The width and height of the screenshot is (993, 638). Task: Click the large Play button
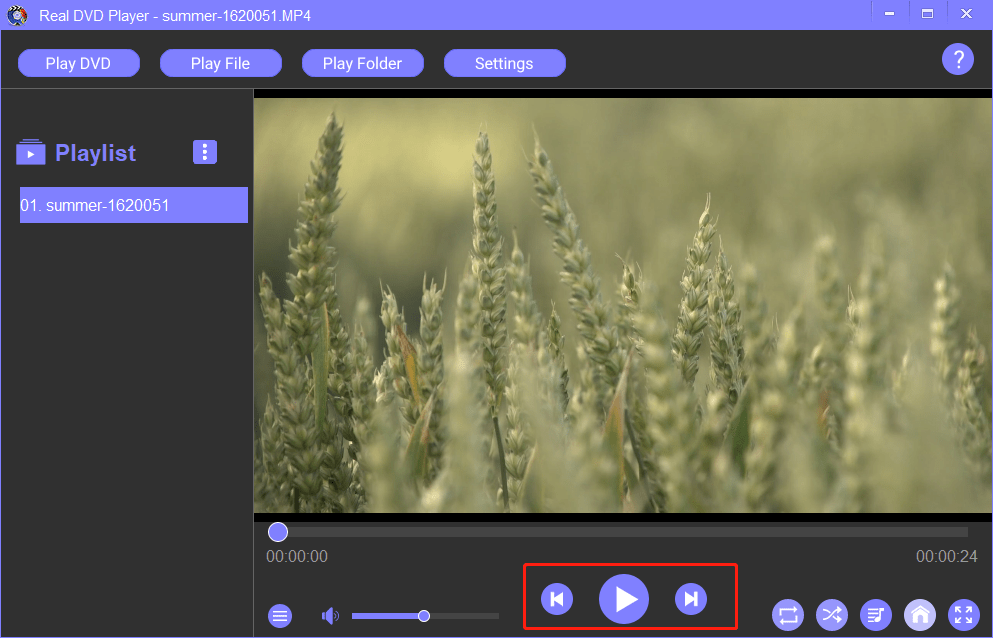point(624,599)
